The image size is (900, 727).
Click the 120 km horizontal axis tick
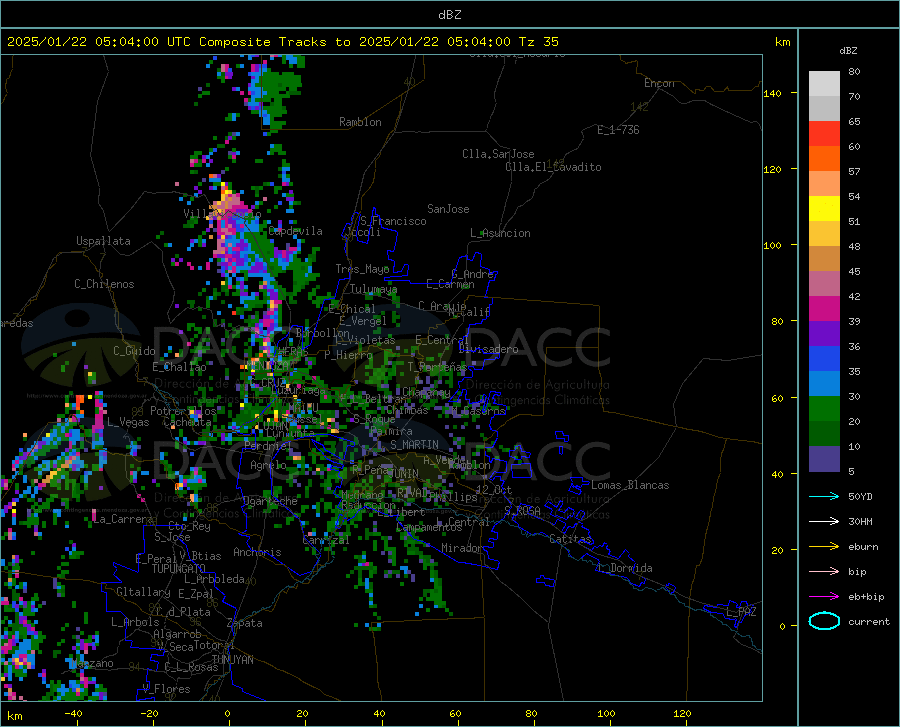(x=682, y=713)
